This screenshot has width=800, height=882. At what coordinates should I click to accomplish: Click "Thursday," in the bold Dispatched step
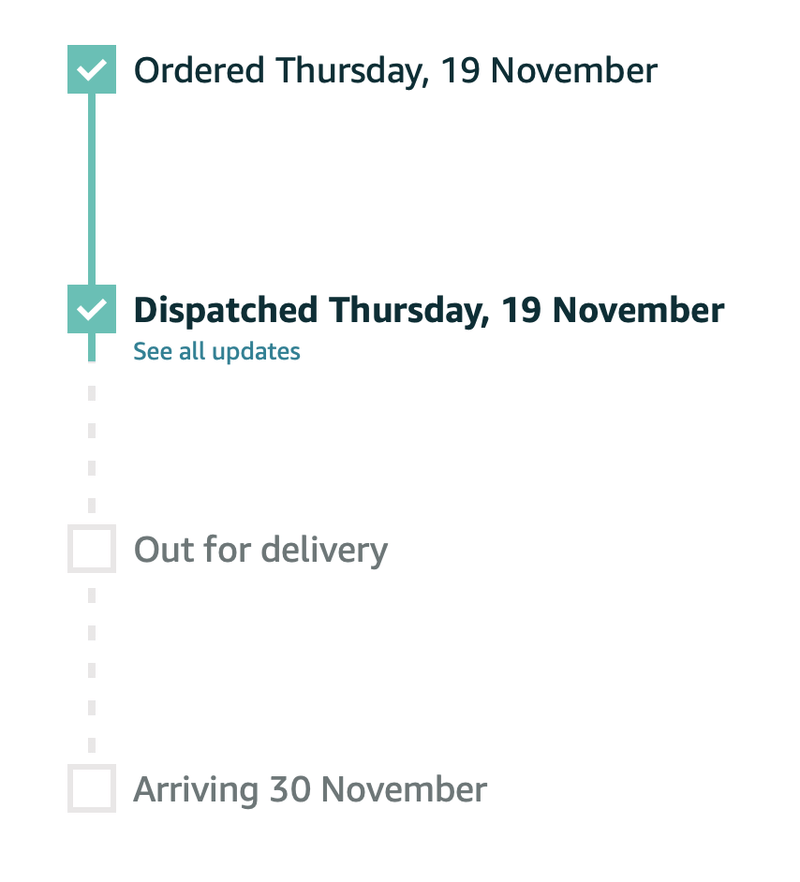(x=406, y=310)
